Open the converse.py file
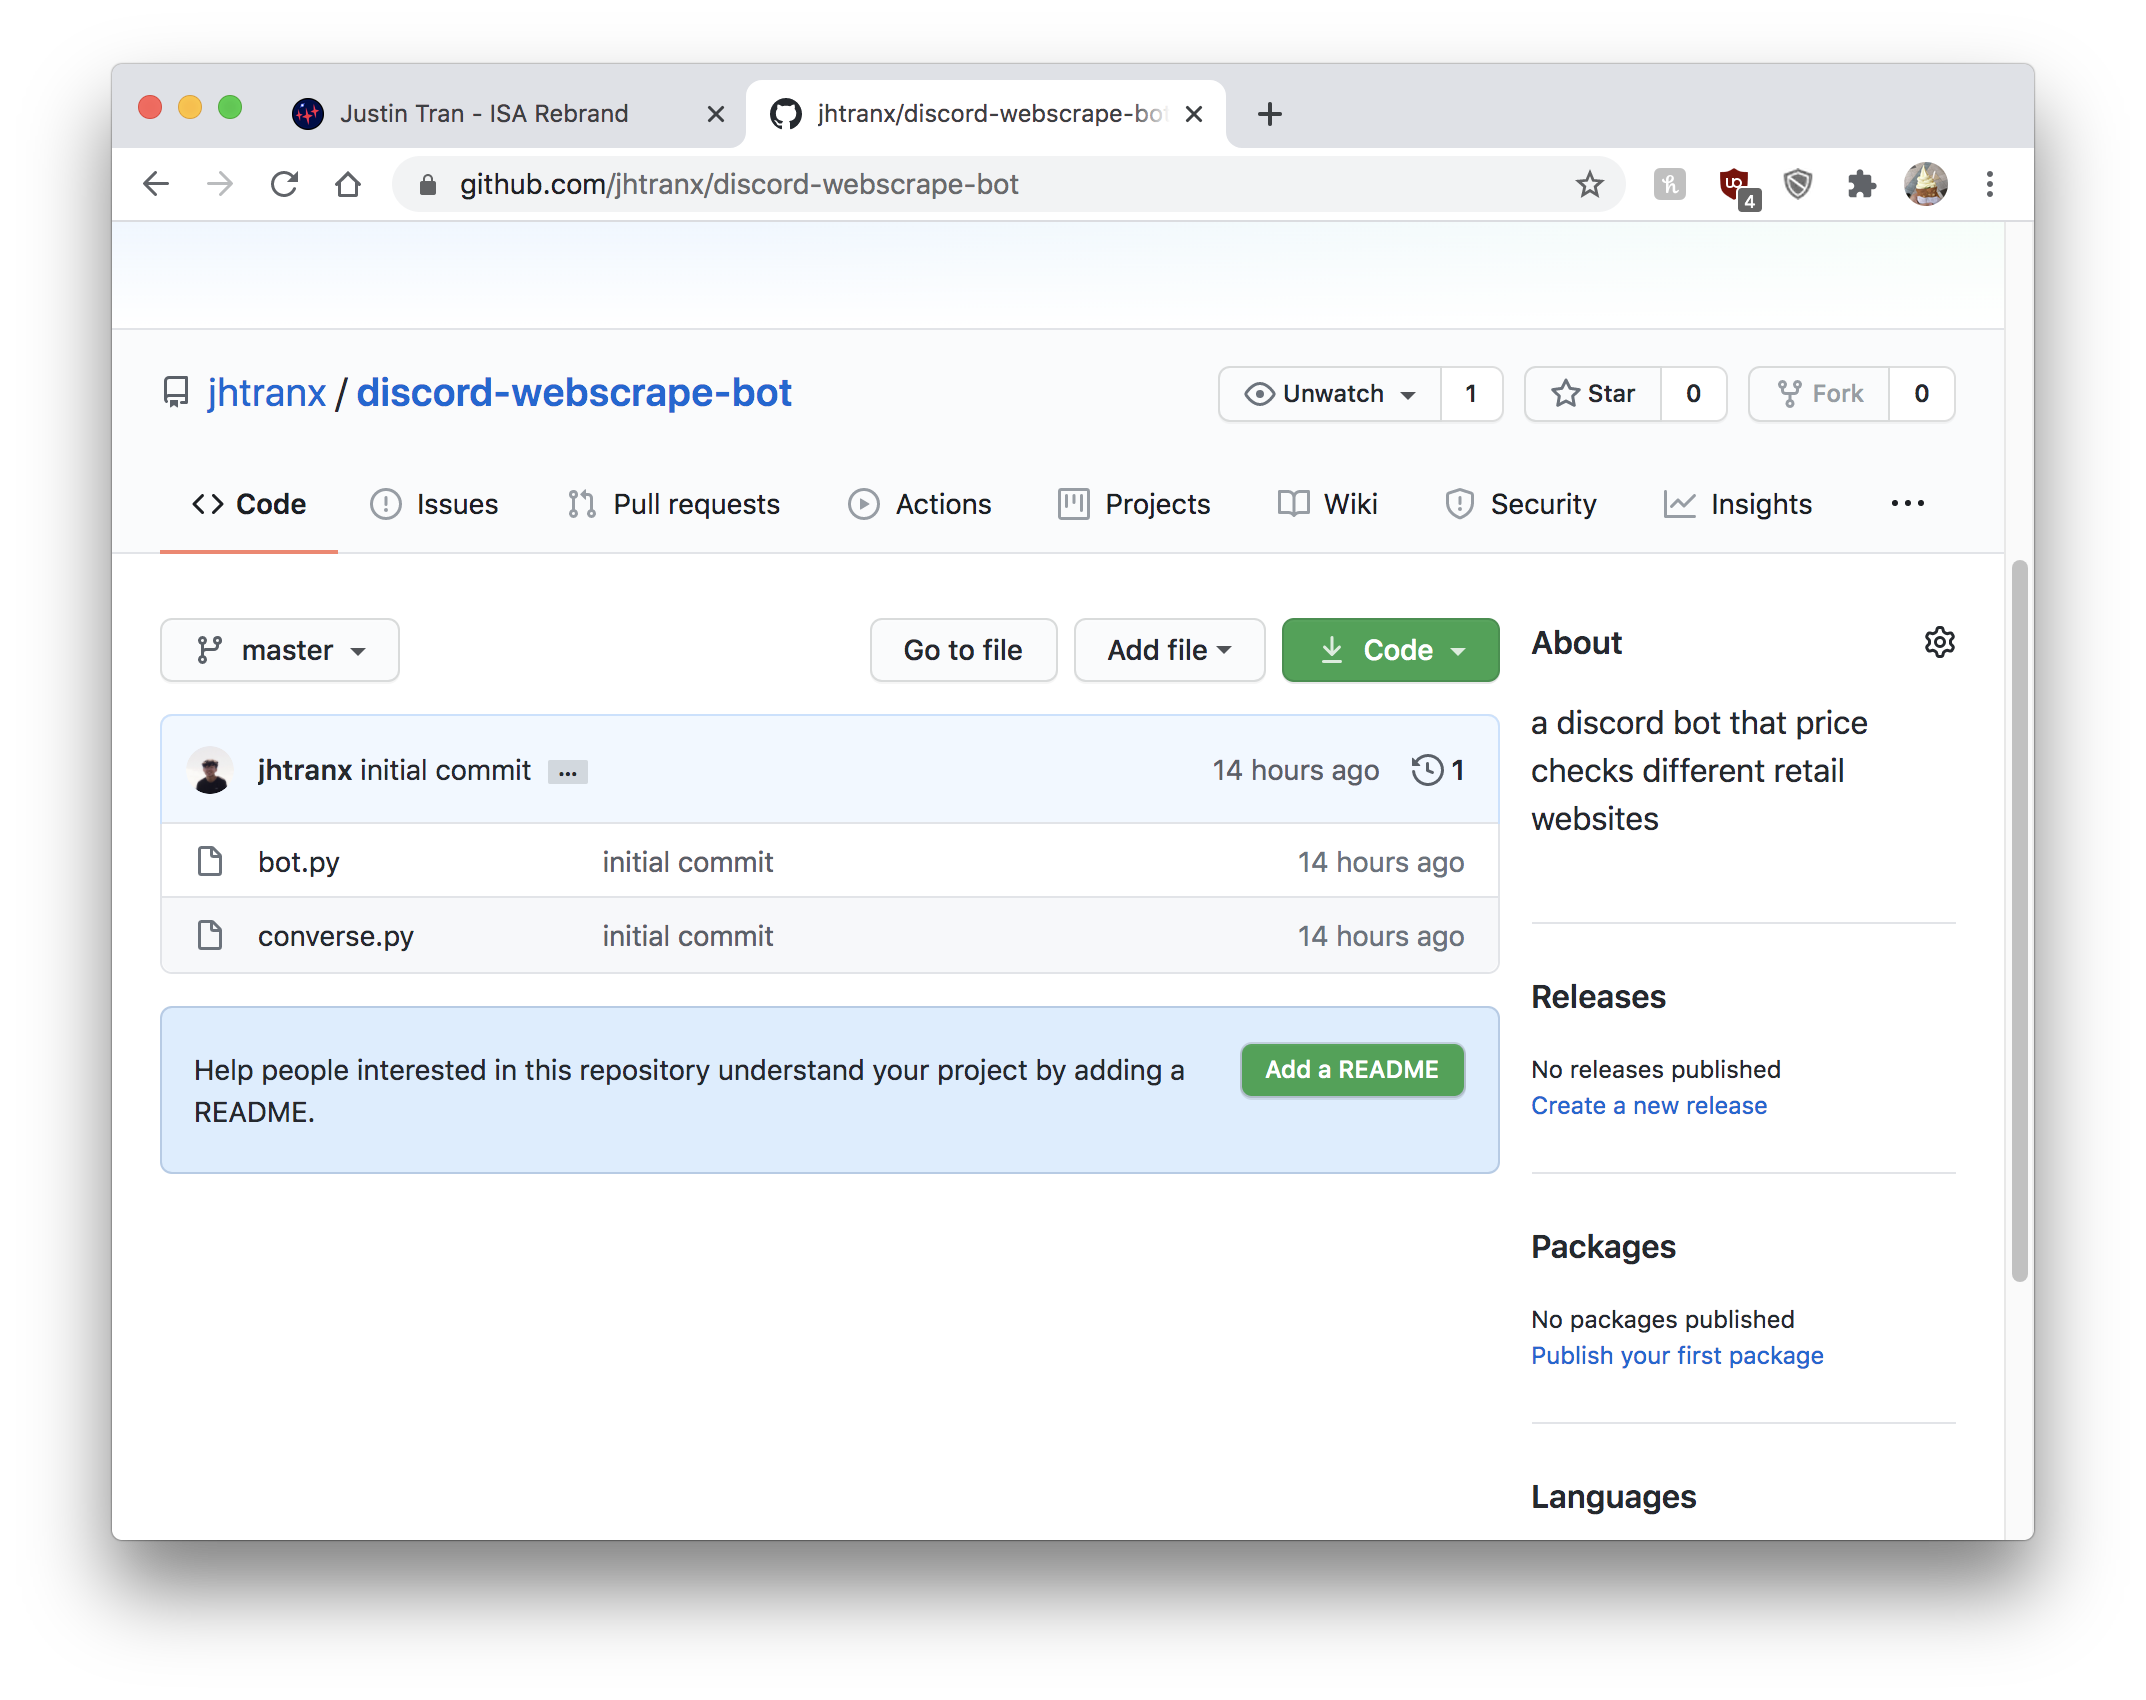The width and height of the screenshot is (2146, 1700). [335, 936]
